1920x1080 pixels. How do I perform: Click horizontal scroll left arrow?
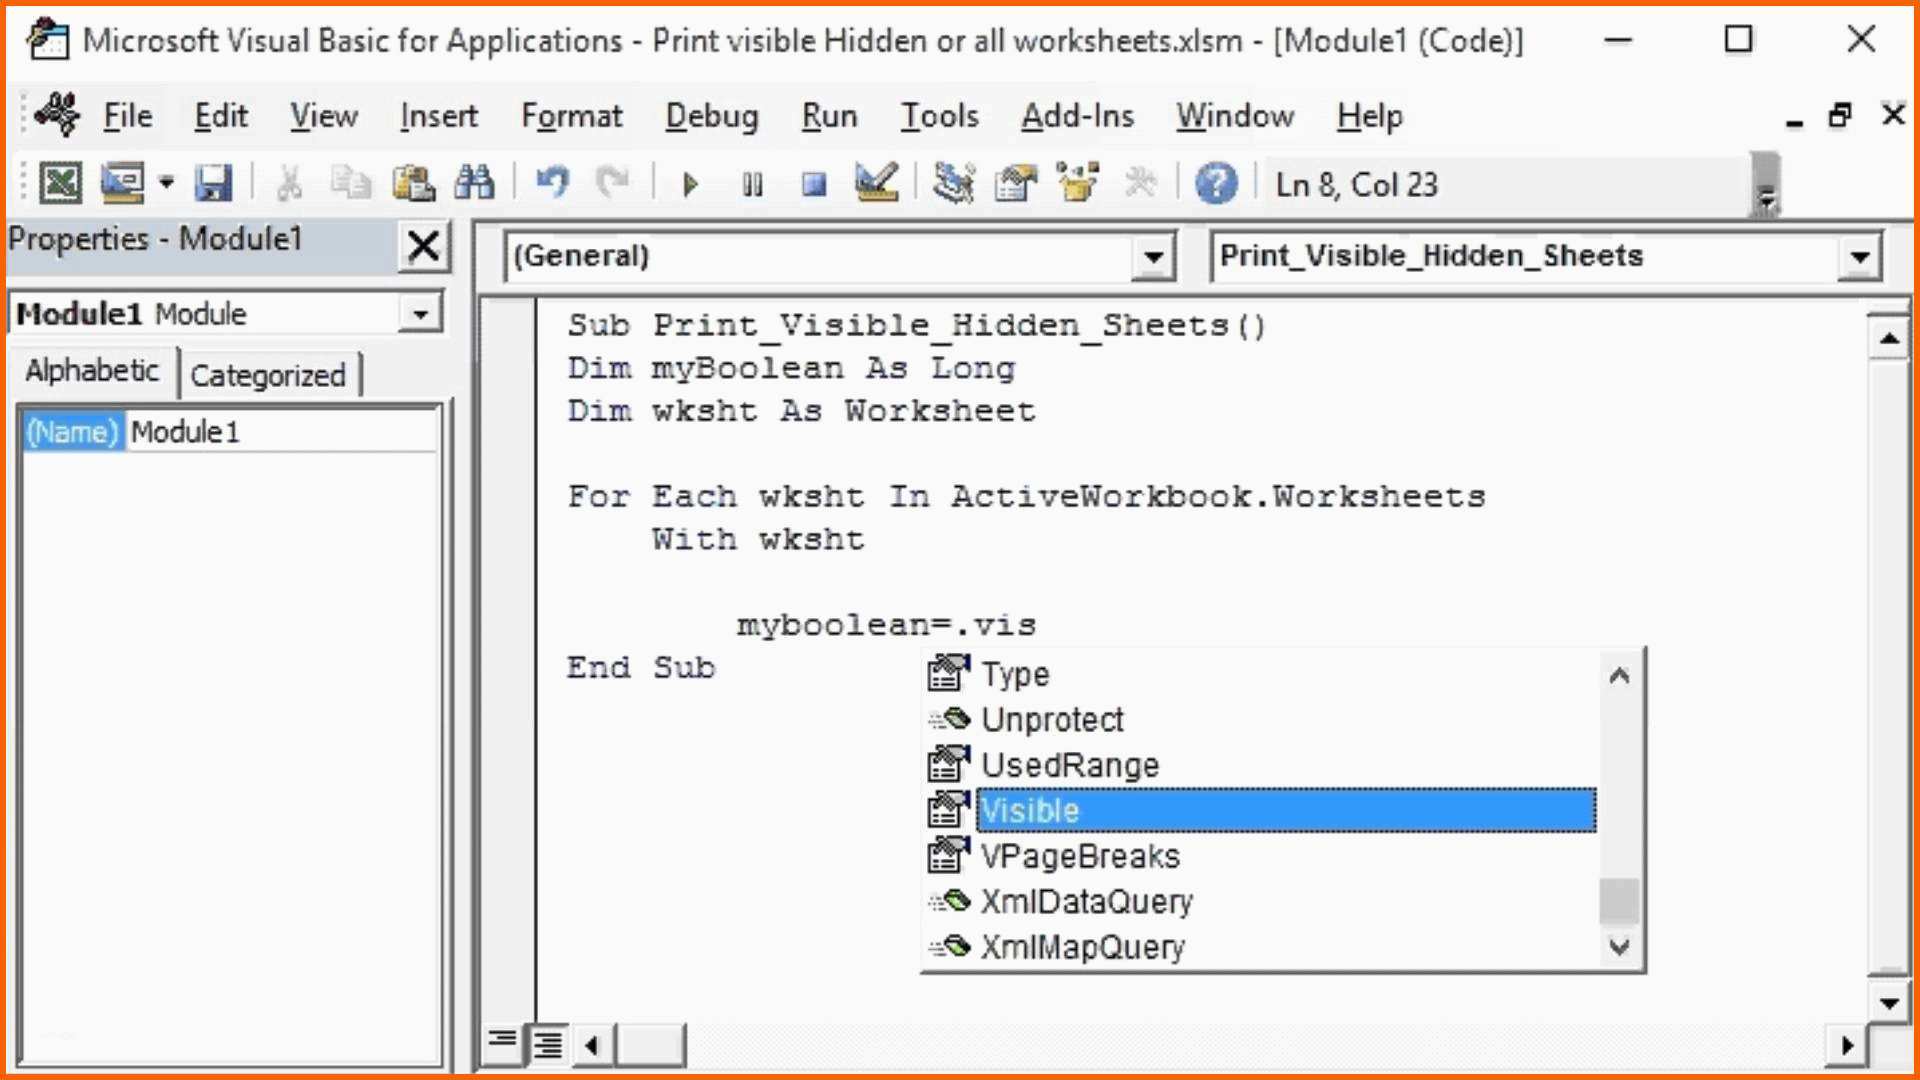click(592, 1046)
